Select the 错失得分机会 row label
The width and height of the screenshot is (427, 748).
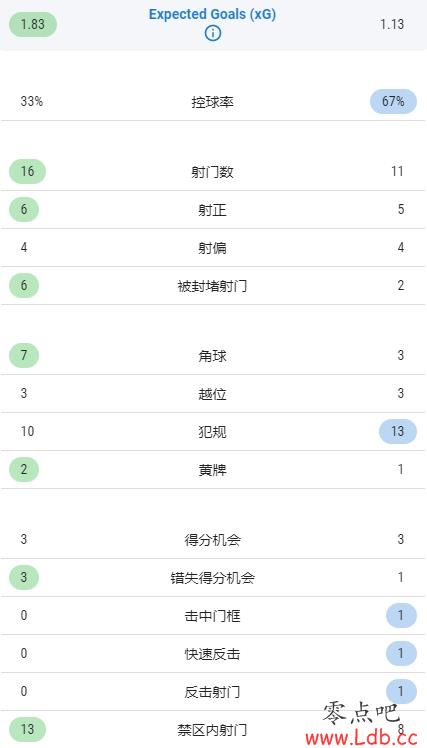(213, 578)
